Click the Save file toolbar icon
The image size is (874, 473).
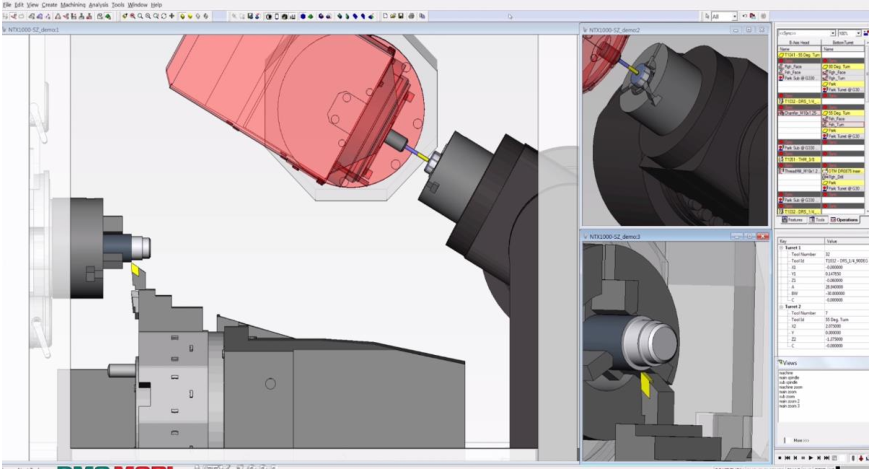(x=400, y=17)
